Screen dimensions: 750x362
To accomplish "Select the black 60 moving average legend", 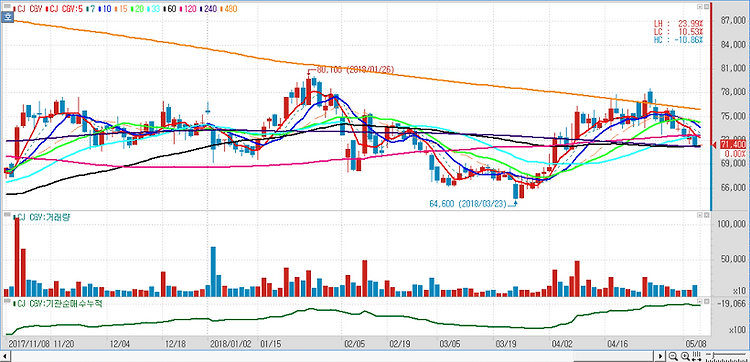I will tap(170, 9).
